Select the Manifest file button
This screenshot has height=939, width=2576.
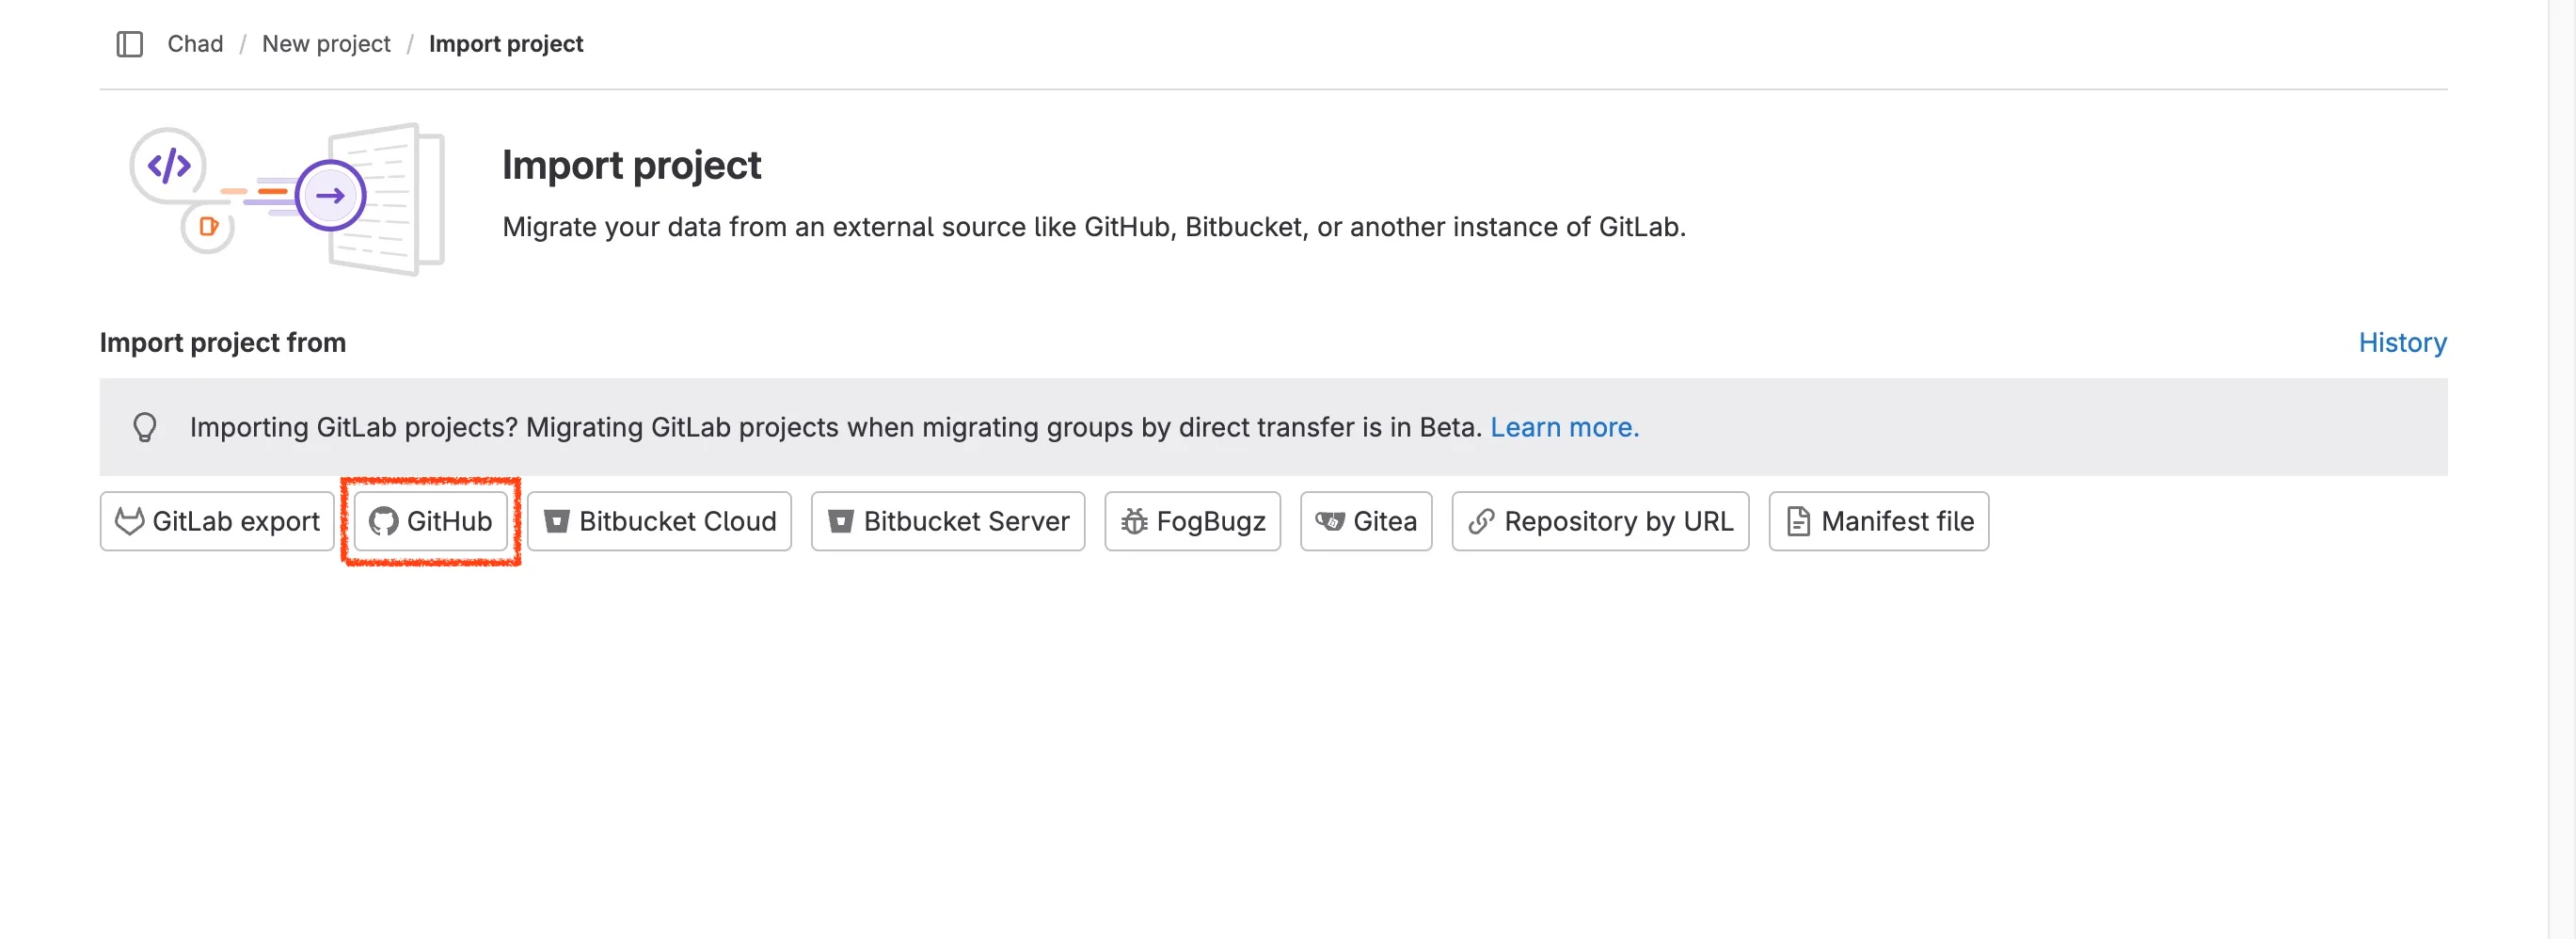pos(1878,521)
